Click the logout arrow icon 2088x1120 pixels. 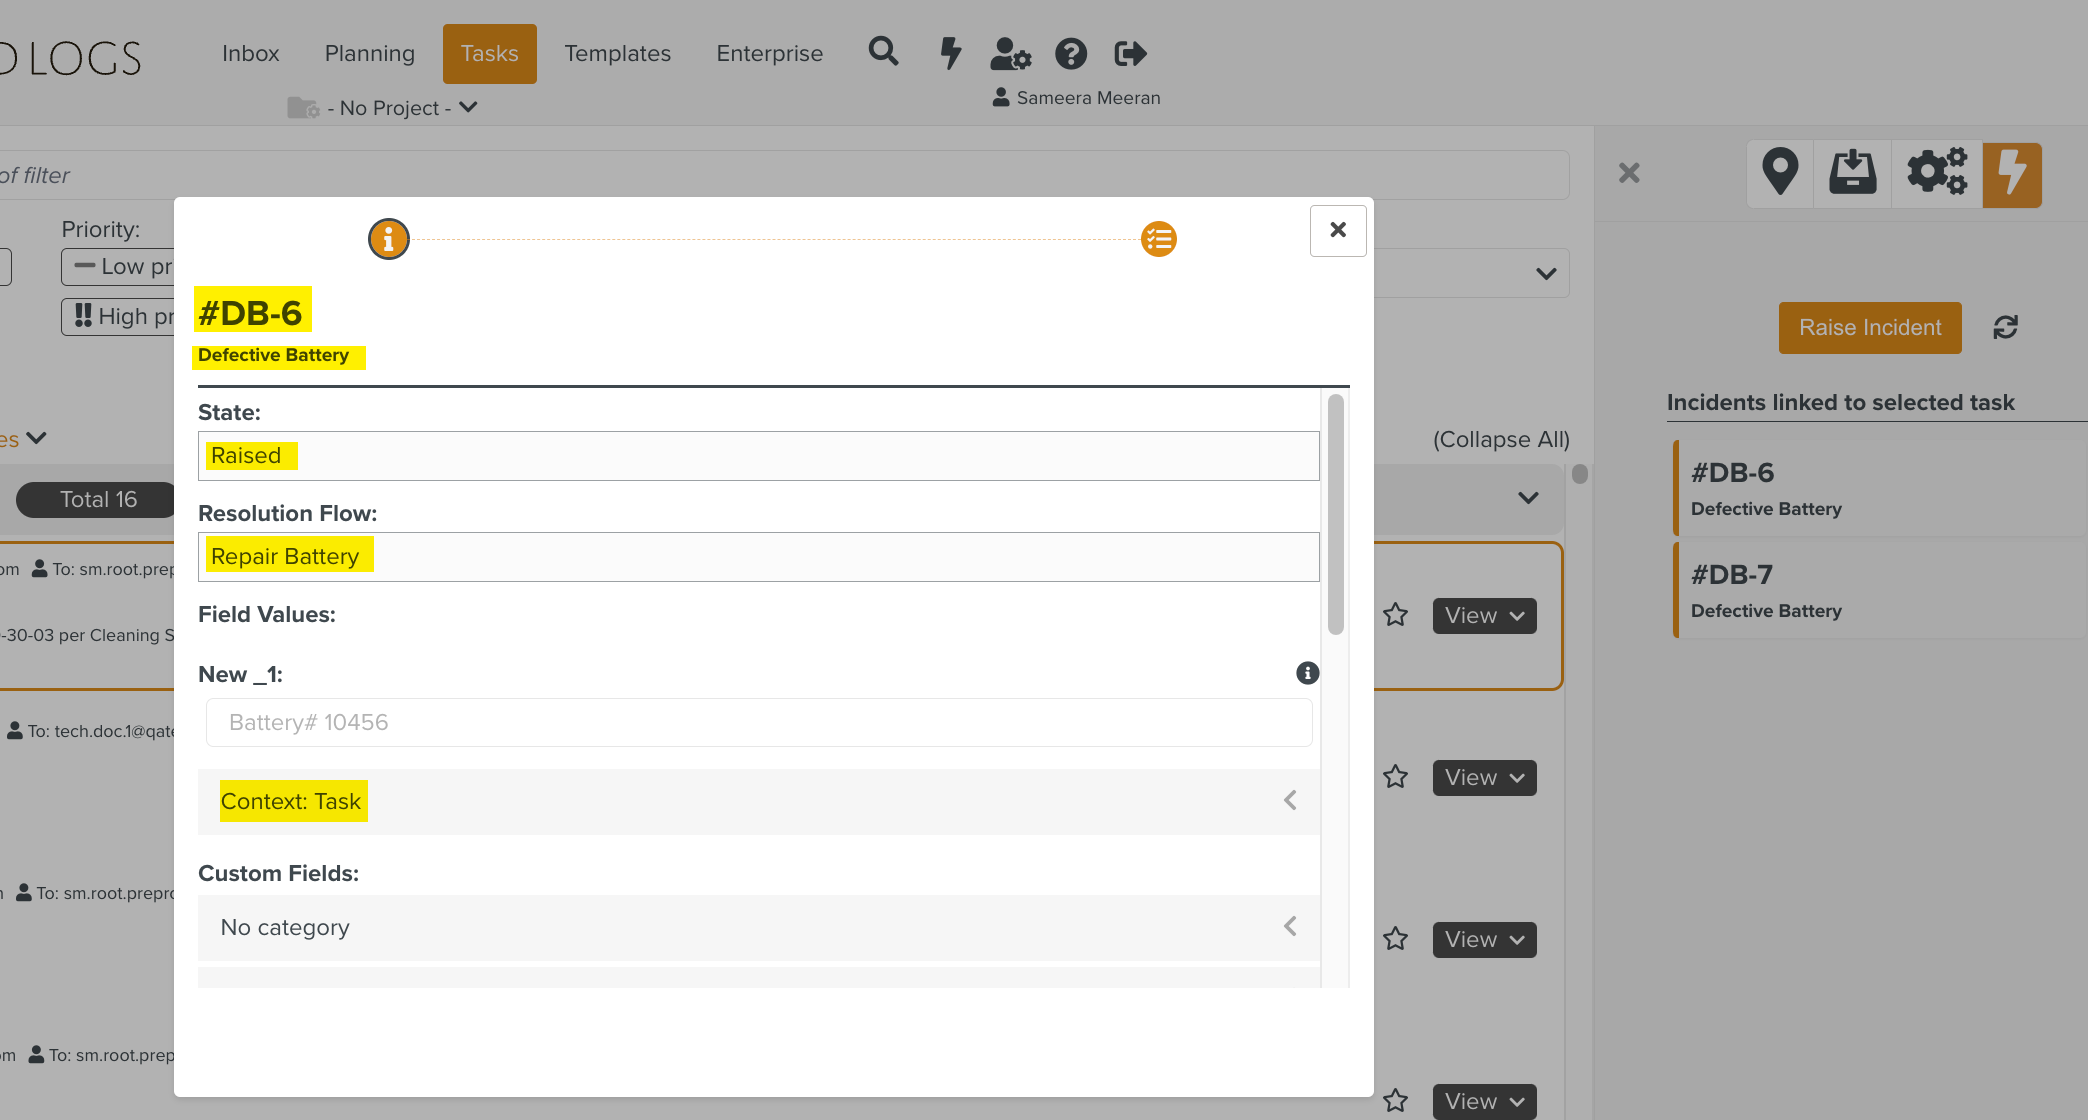pyautogui.click(x=1130, y=53)
